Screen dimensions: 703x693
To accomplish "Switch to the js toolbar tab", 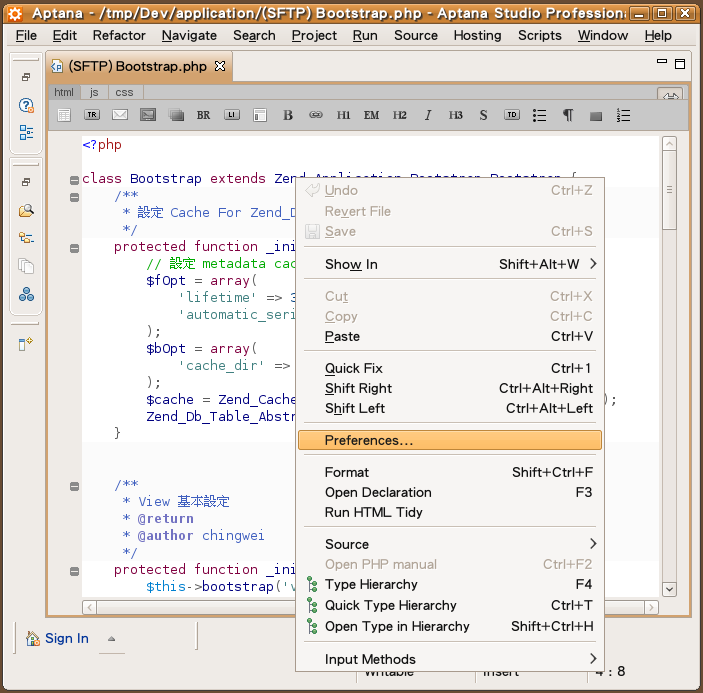I will (x=94, y=92).
